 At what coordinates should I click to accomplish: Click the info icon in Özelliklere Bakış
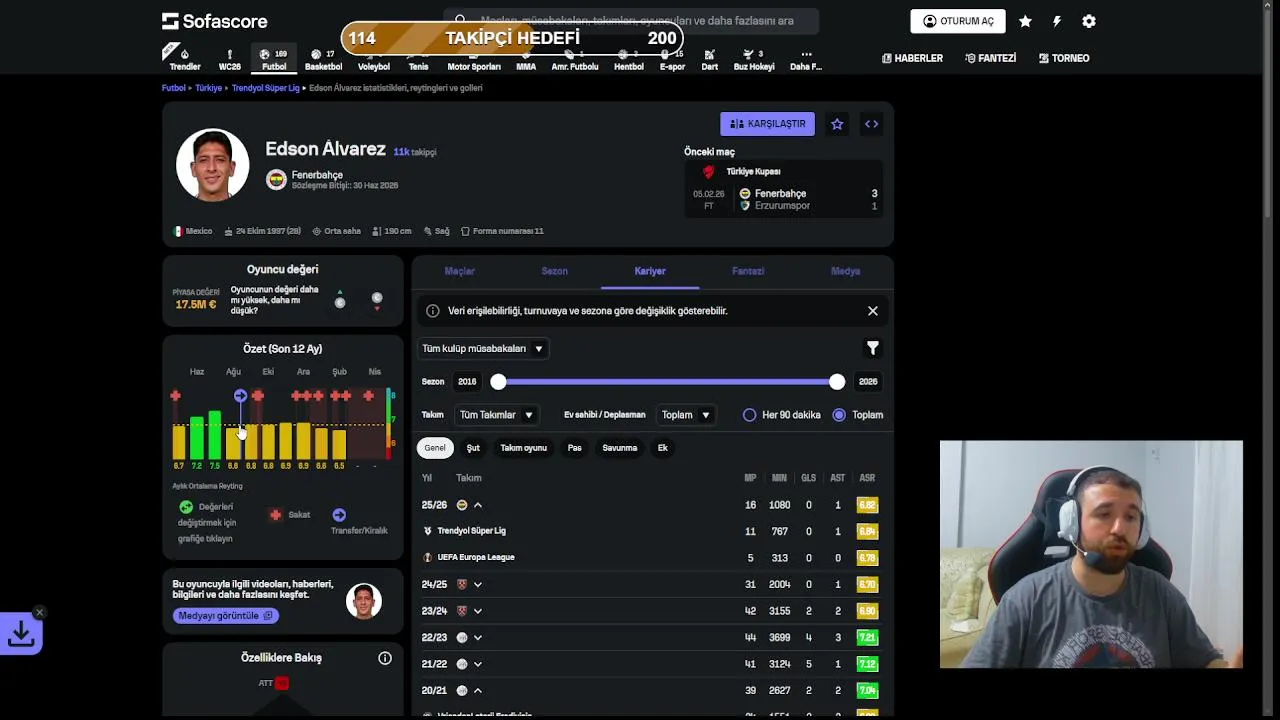[x=385, y=658]
